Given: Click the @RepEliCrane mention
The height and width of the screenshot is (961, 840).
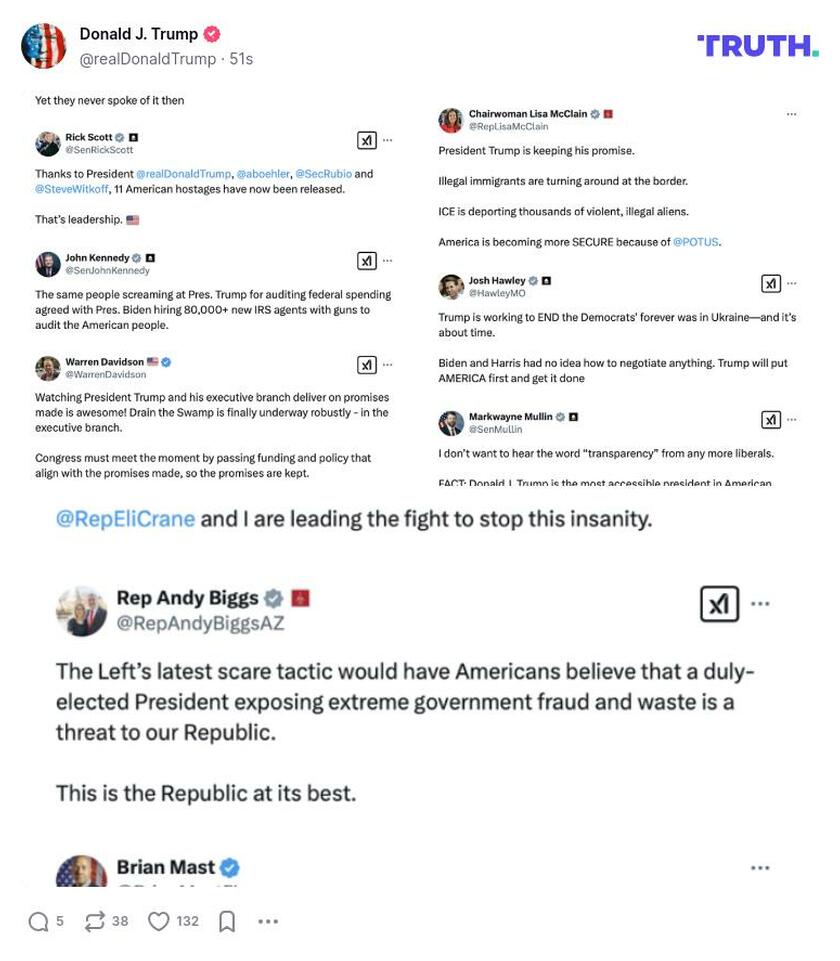Looking at the screenshot, I should point(126,519).
